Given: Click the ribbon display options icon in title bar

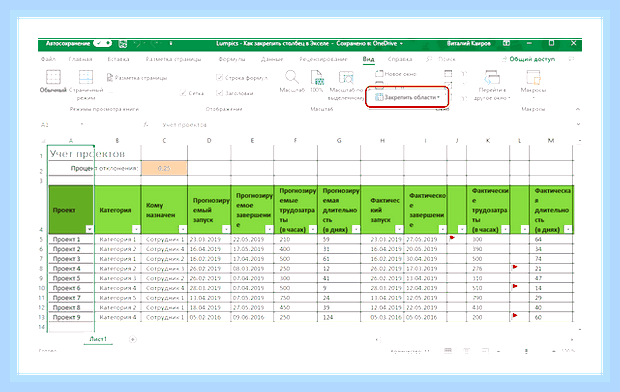Looking at the screenshot, I should [x=506, y=44].
